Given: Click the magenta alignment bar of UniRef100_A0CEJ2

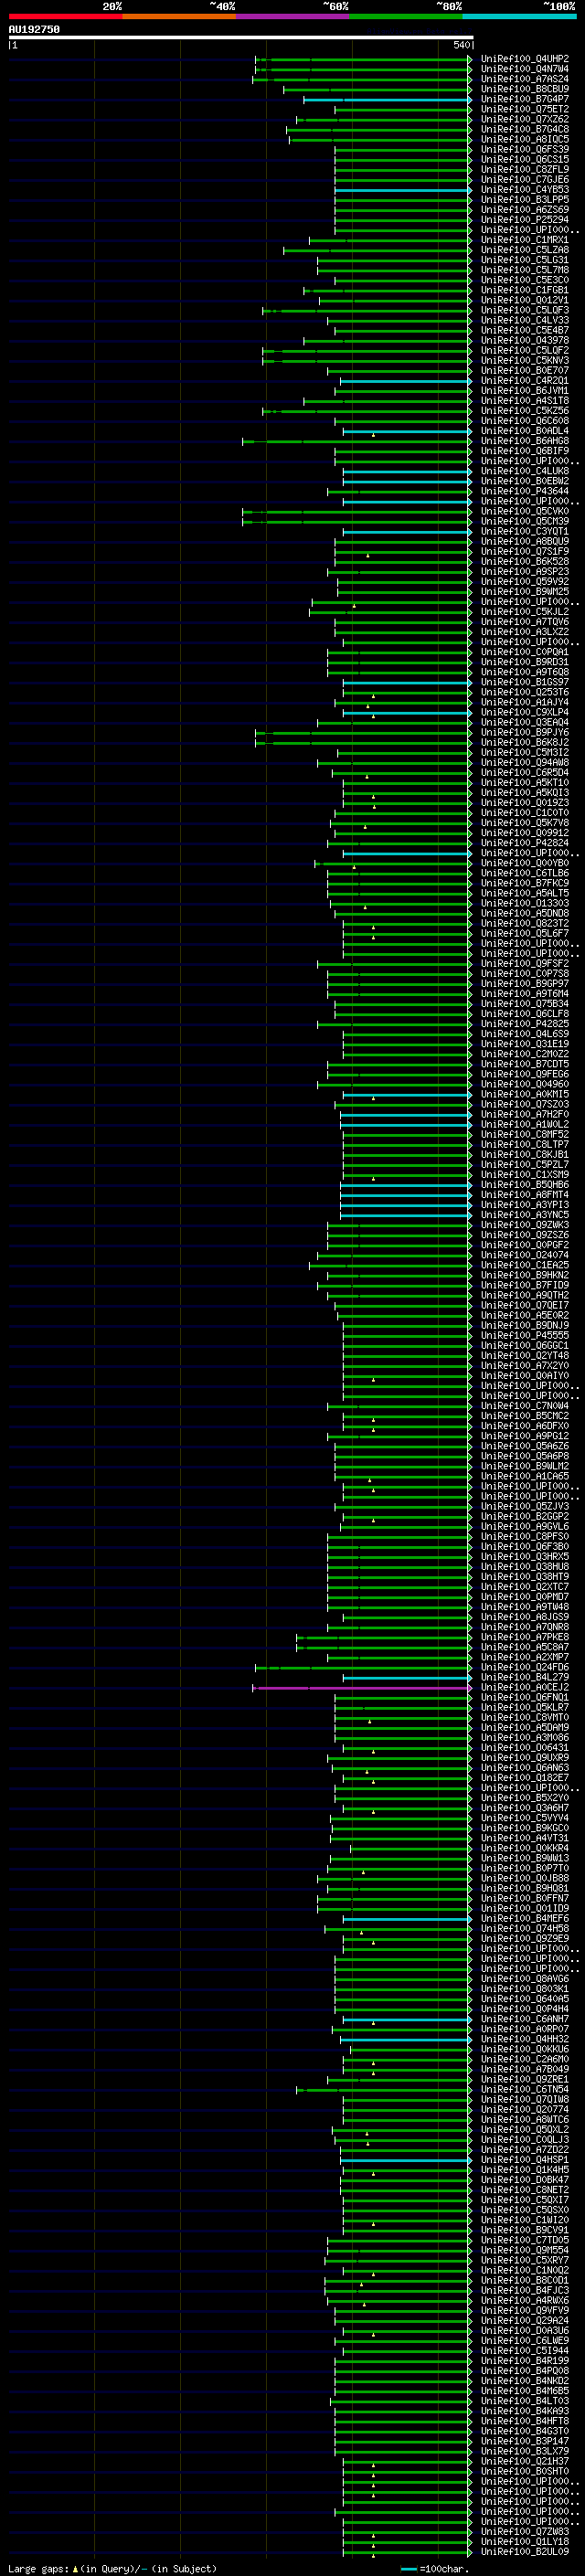Looking at the screenshot, I should tap(362, 1688).
